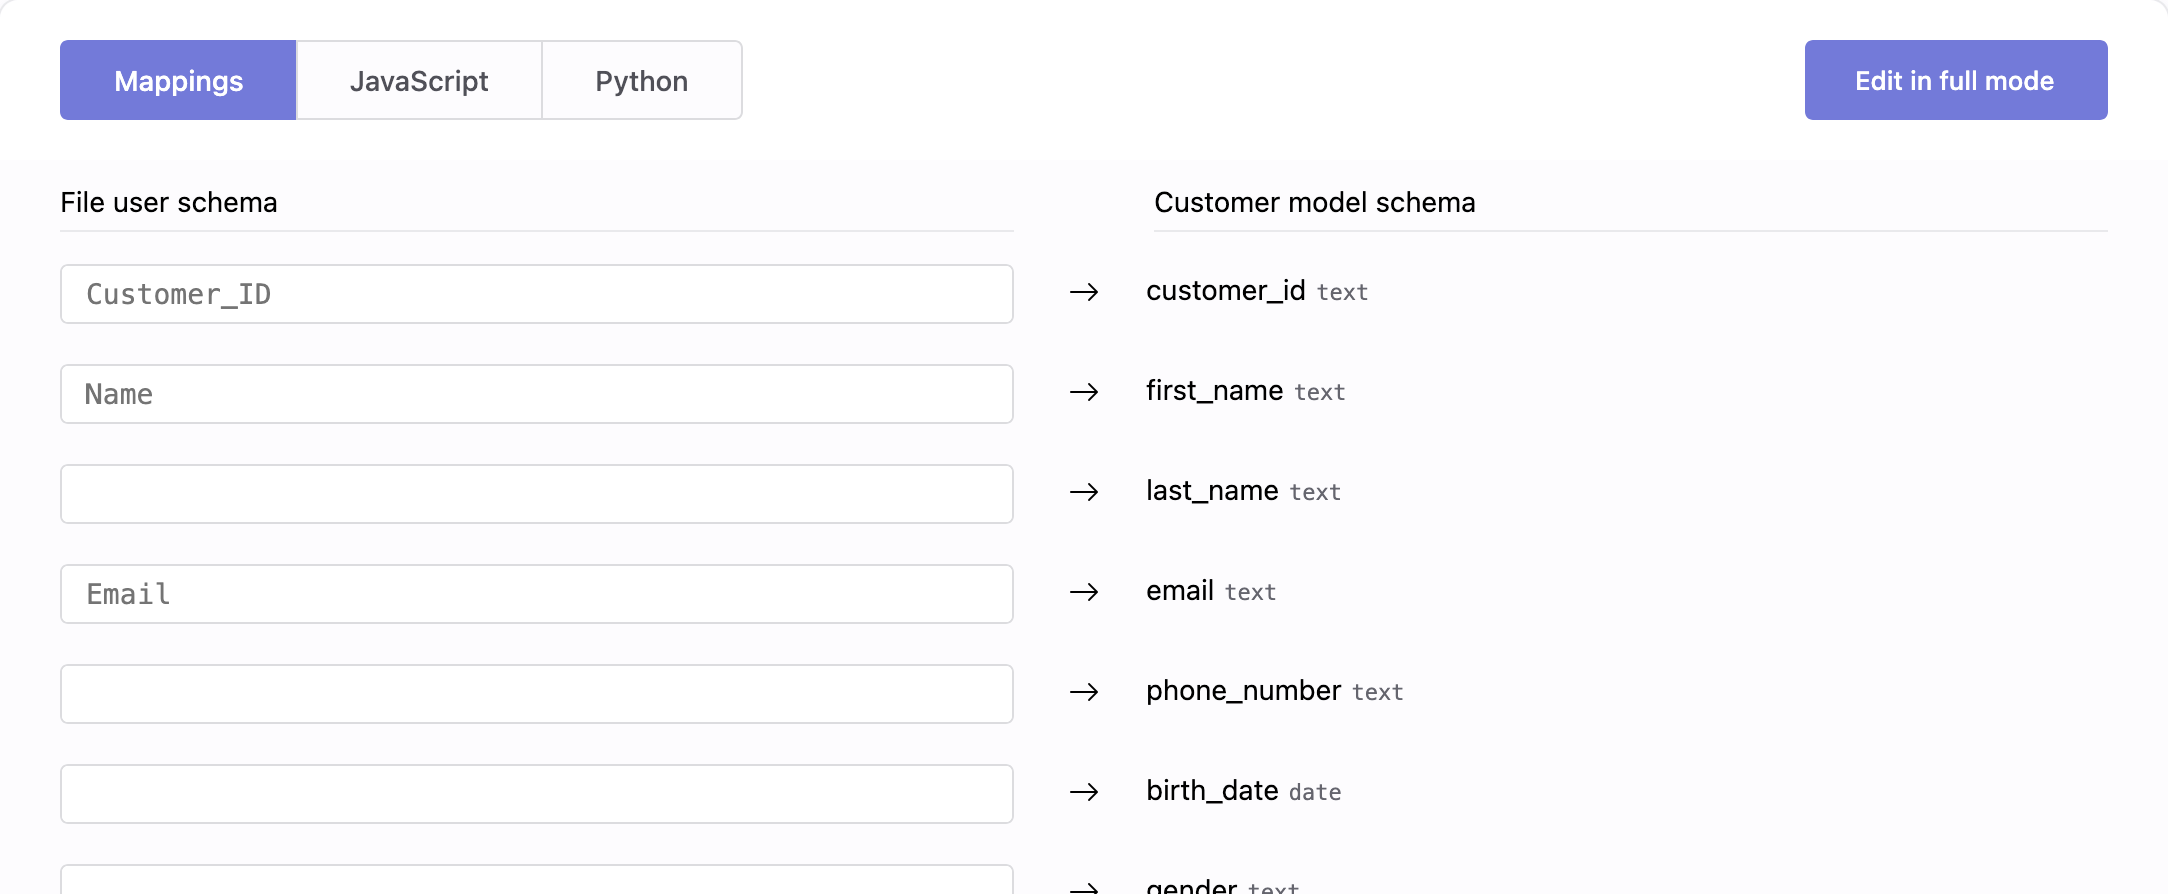Click the Edit in full mode button
The height and width of the screenshot is (894, 2168).
coord(1955,80)
